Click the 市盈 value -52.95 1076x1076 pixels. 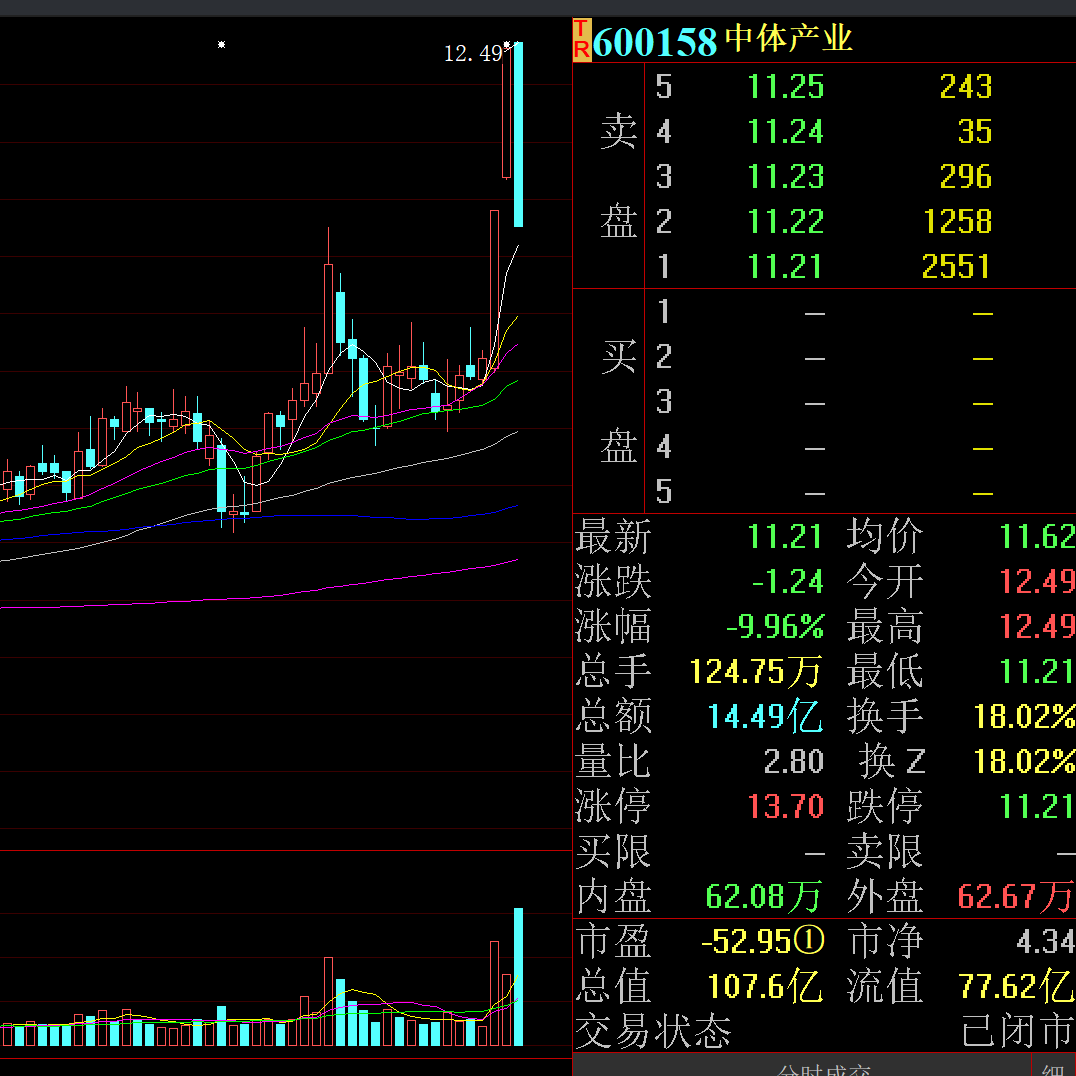click(762, 942)
